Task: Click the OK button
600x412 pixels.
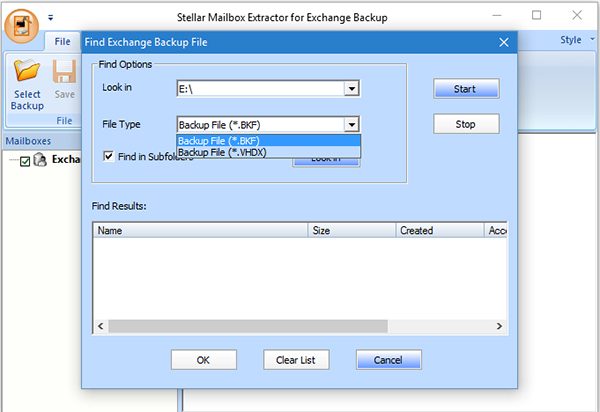Action: (x=204, y=360)
